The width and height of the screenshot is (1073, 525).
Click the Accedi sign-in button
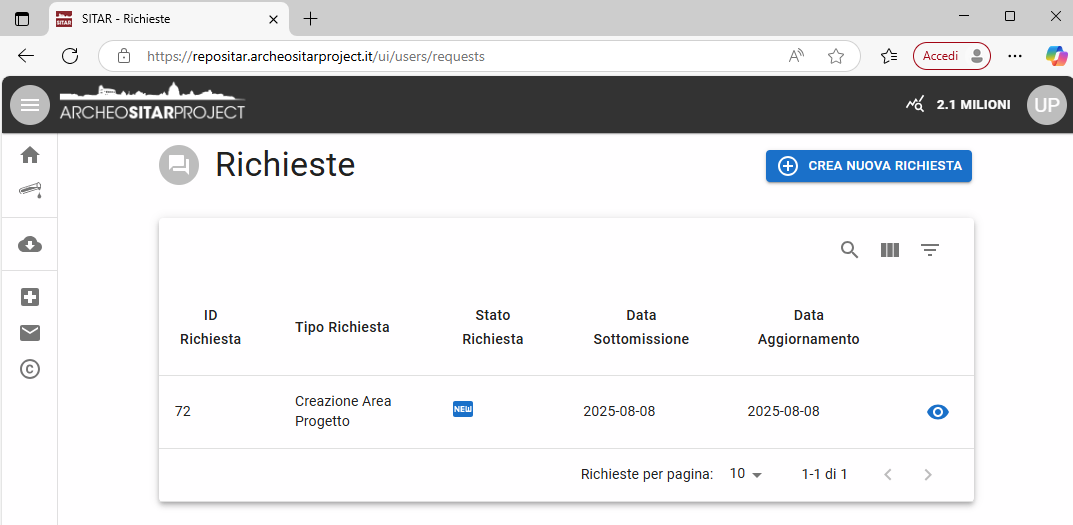[951, 56]
